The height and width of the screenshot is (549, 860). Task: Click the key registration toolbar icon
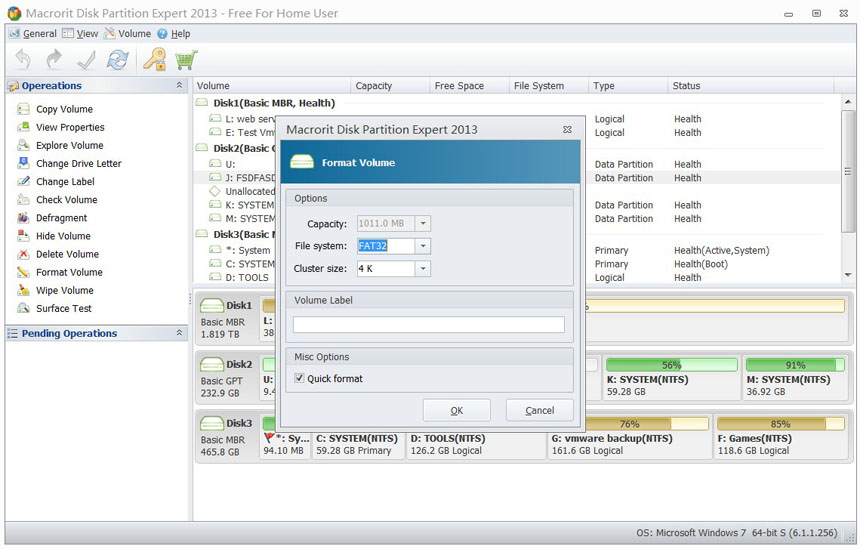click(x=153, y=60)
